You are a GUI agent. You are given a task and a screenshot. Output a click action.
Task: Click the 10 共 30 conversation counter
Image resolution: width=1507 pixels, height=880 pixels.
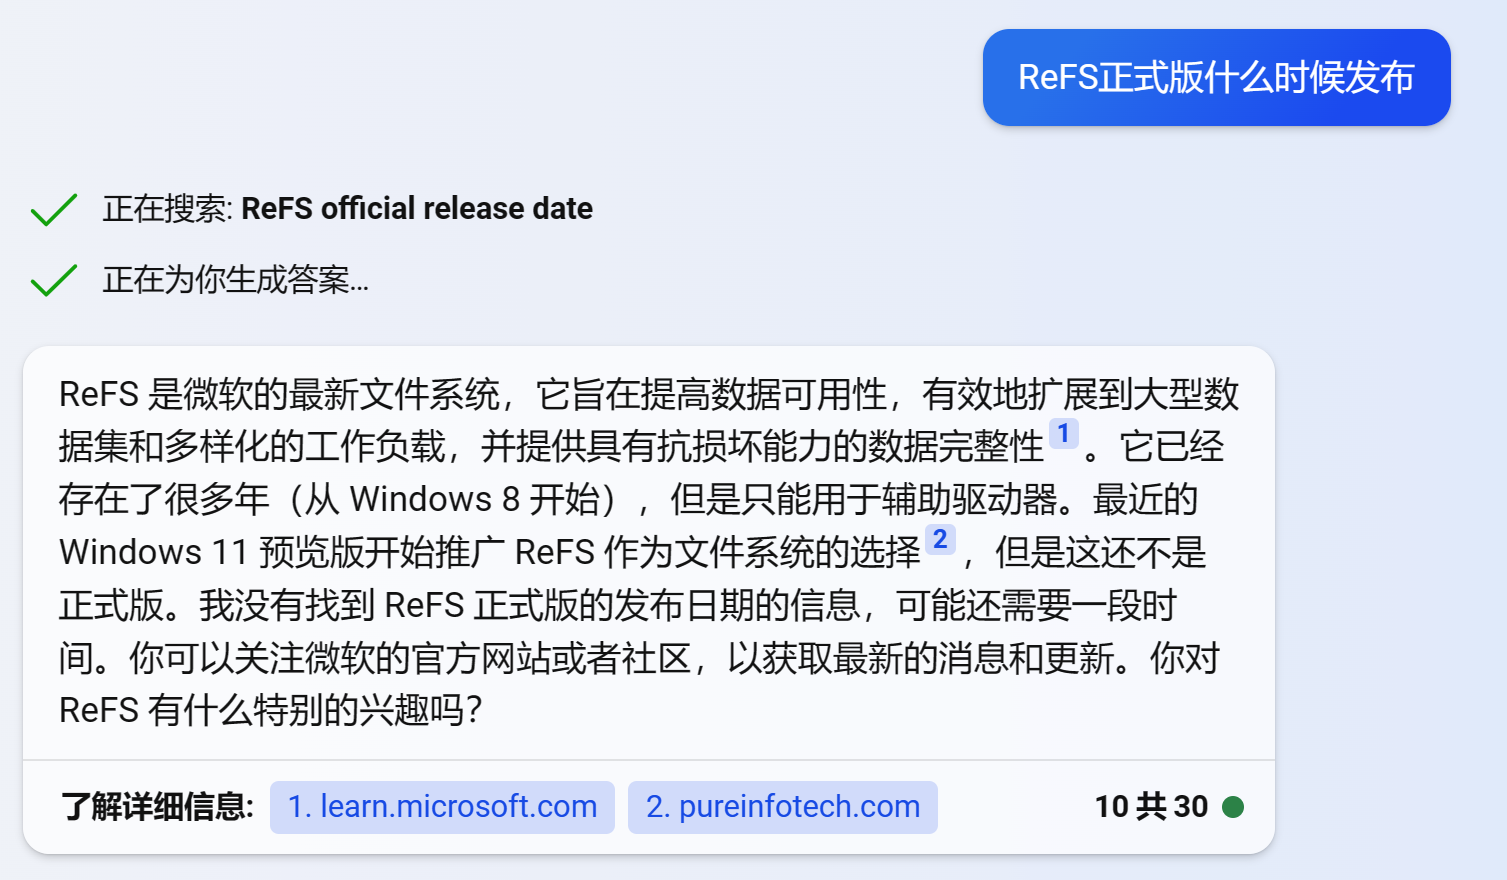tap(1151, 806)
